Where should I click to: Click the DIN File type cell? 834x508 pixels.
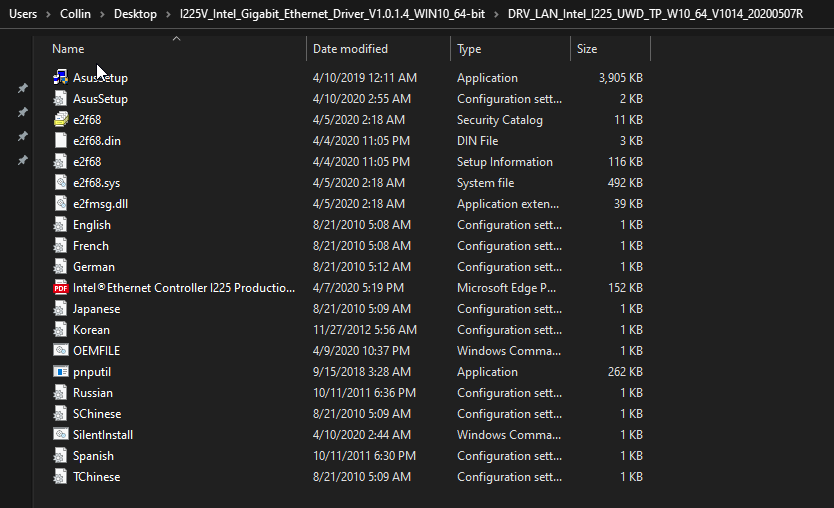coord(477,141)
